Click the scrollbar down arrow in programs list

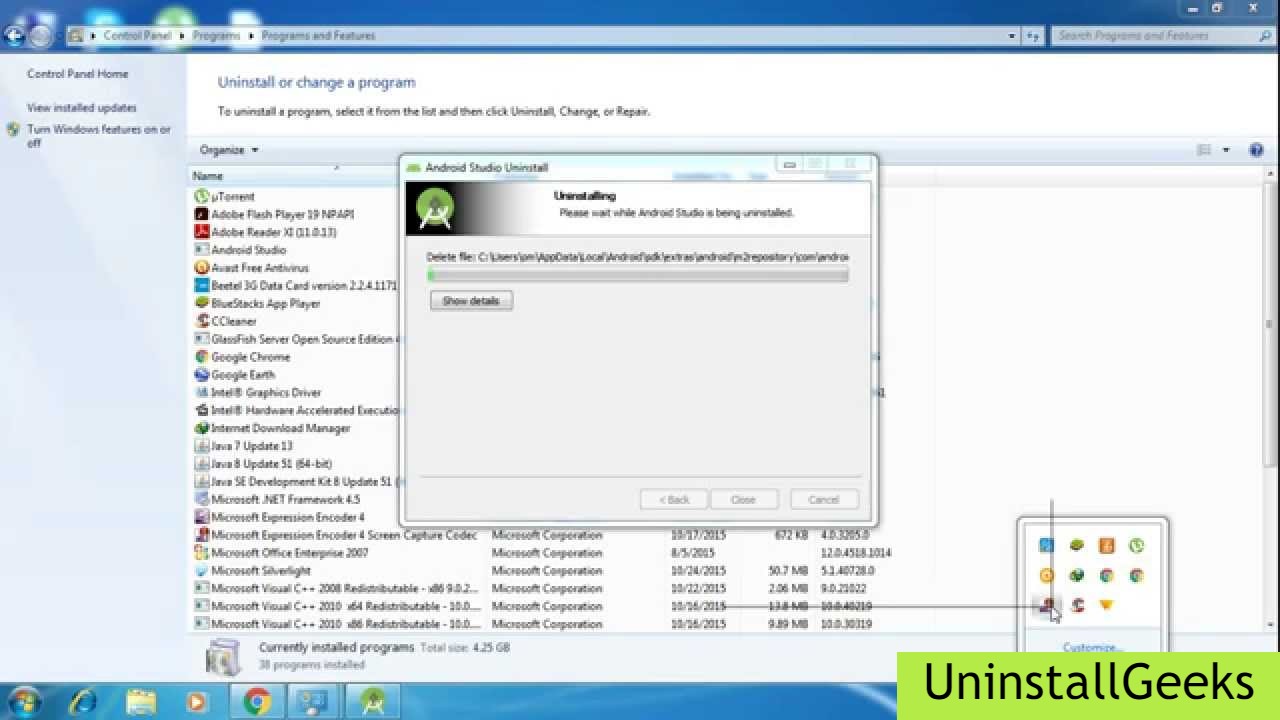click(x=1271, y=624)
